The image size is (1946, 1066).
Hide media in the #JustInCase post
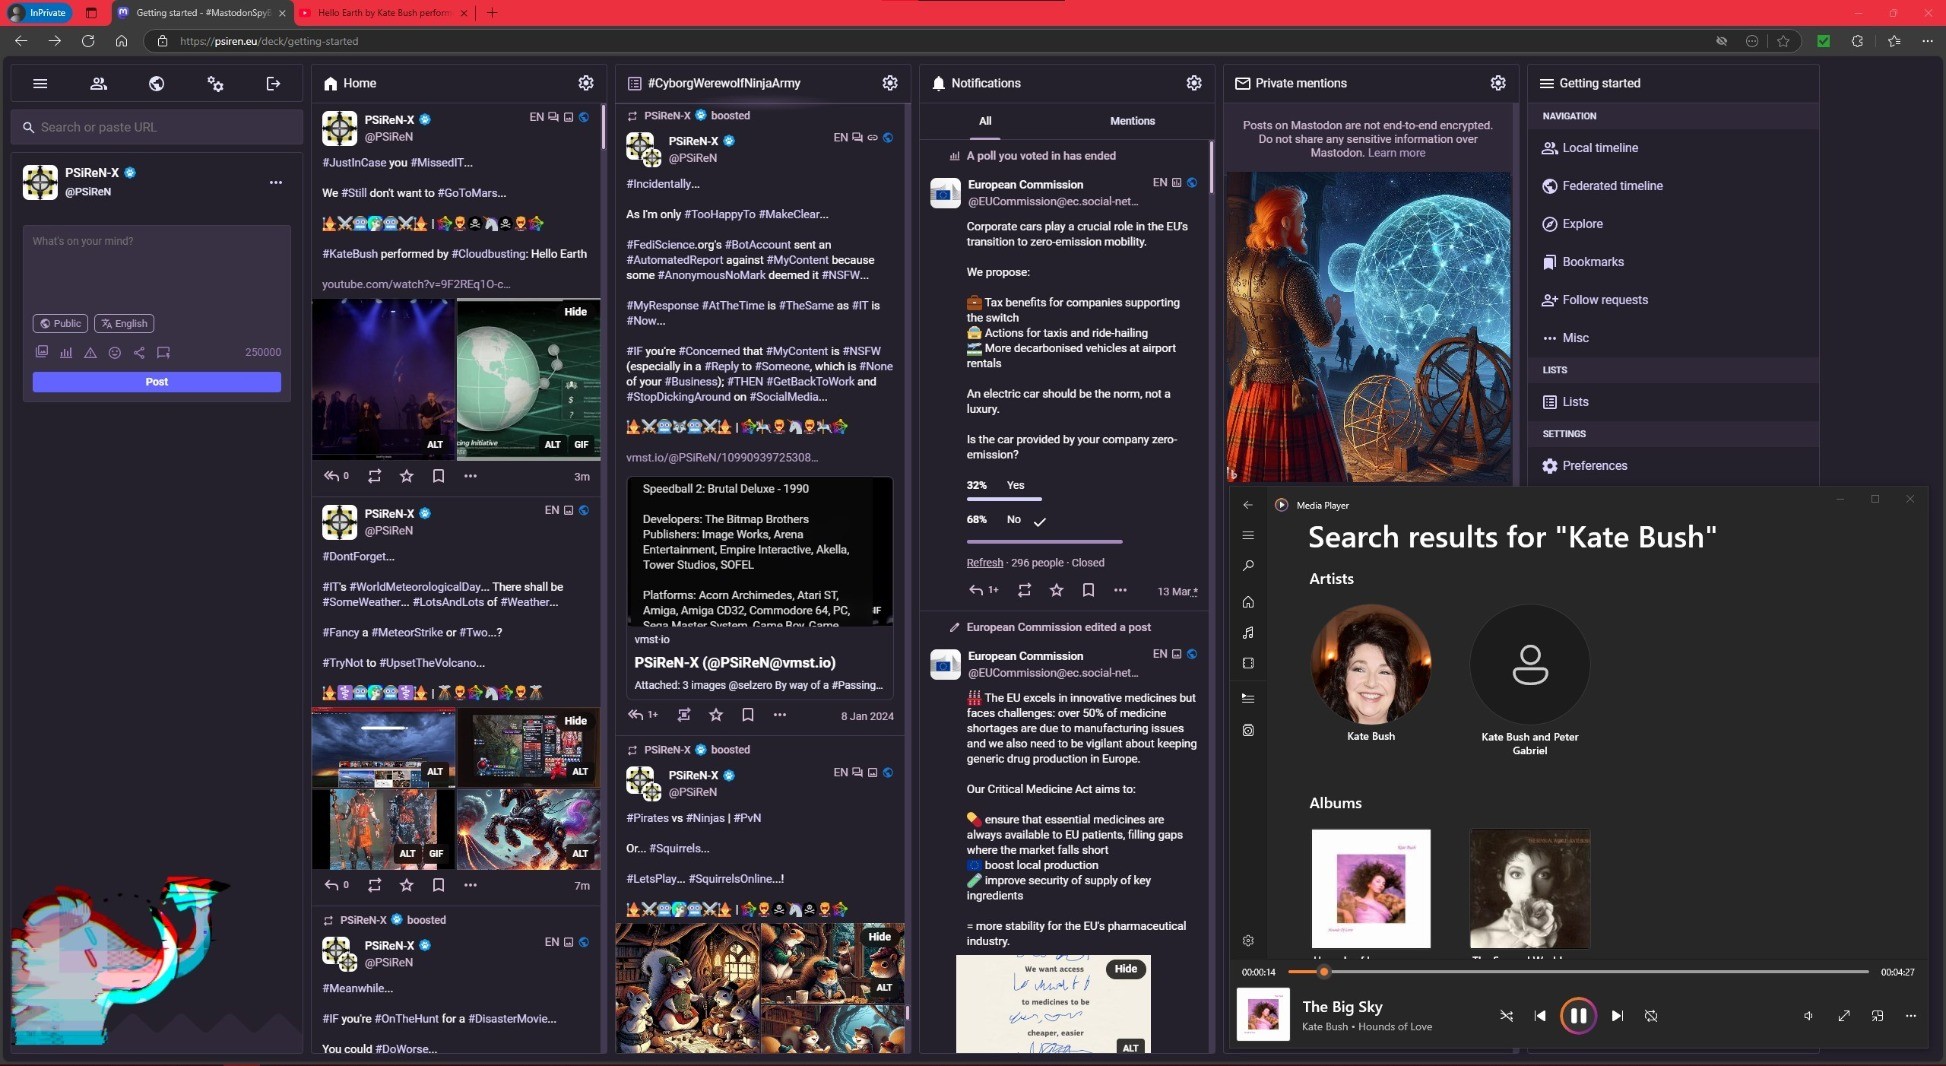tap(575, 312)
